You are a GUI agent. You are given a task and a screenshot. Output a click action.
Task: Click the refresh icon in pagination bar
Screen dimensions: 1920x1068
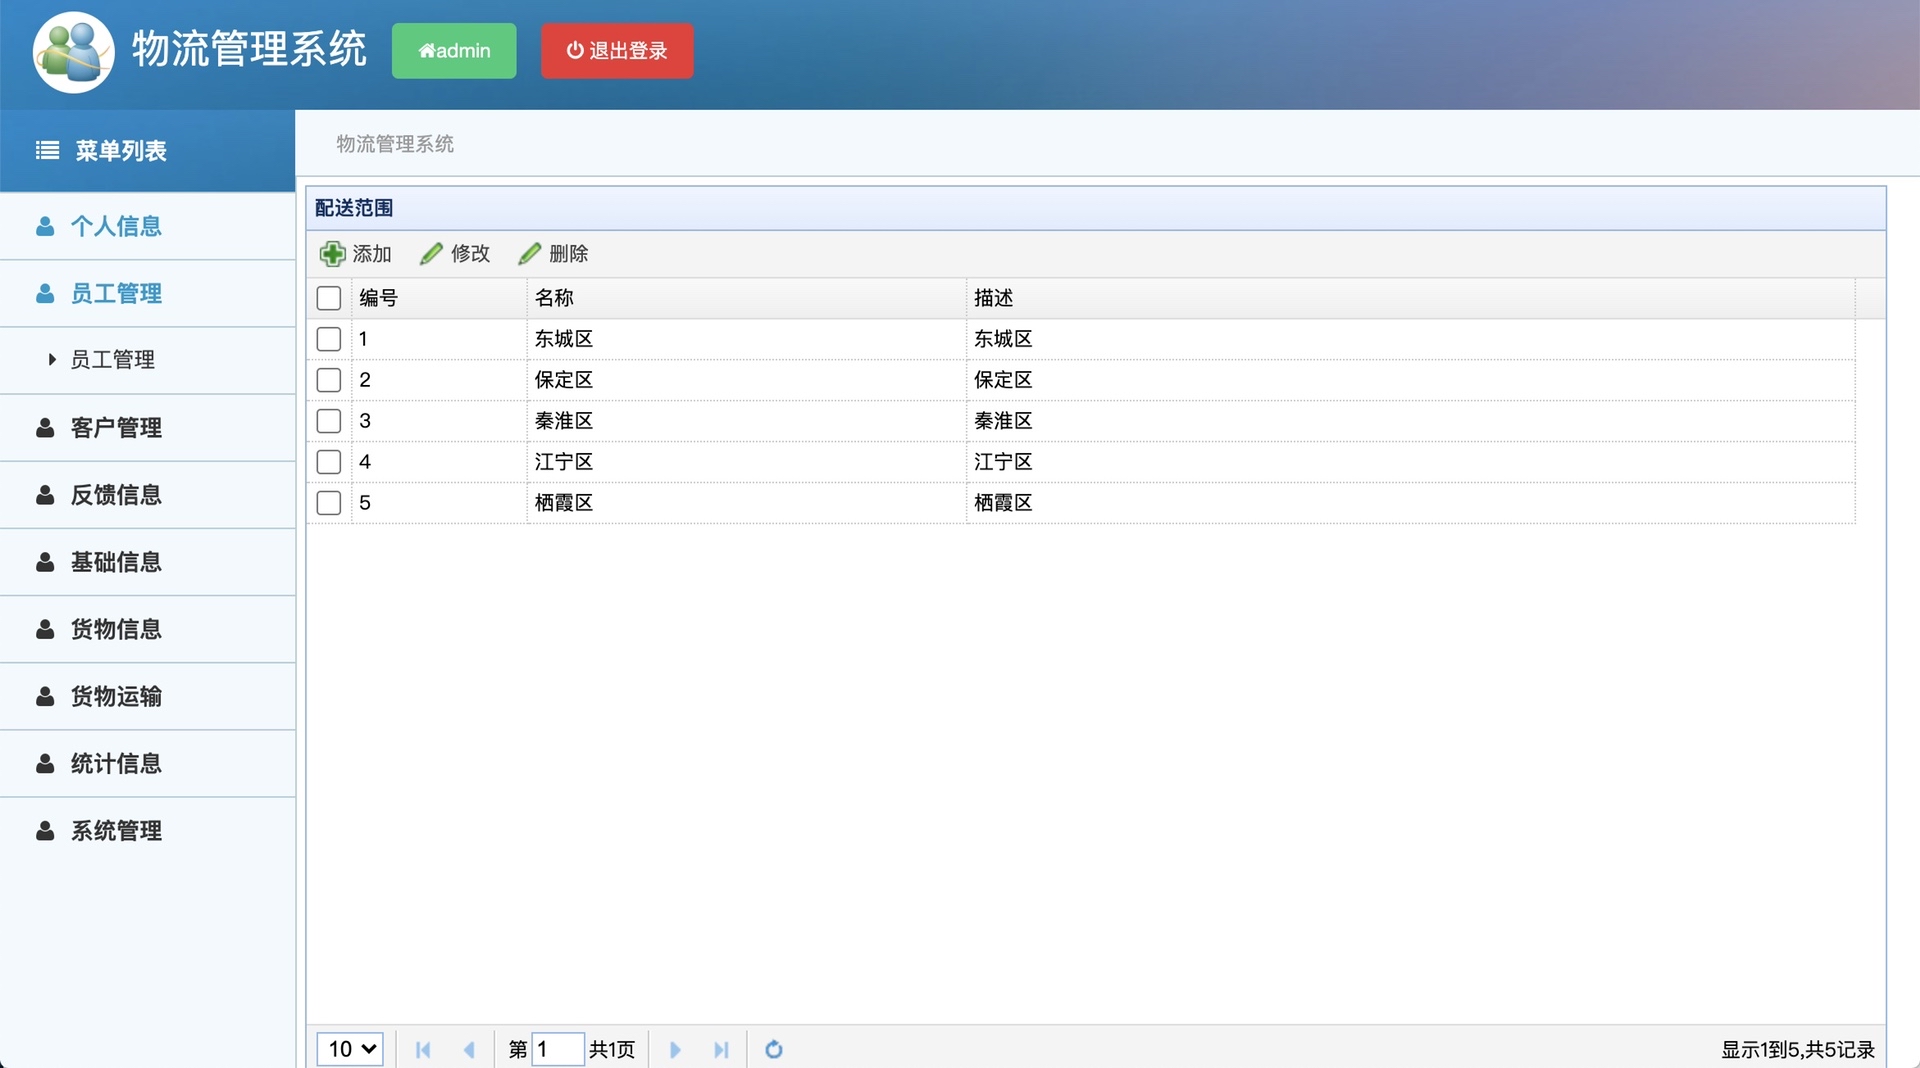[774, 1050]
